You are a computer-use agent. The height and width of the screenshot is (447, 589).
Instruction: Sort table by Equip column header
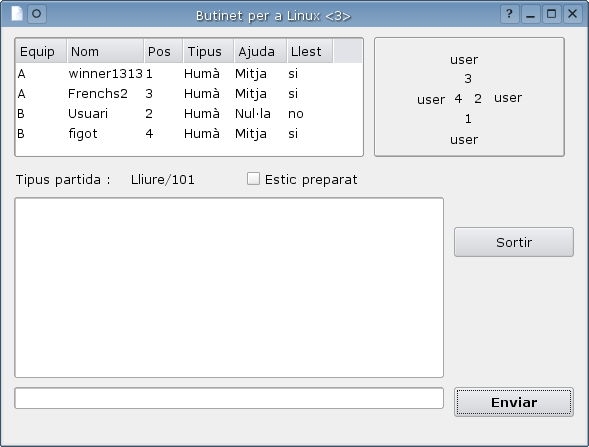click(x=41, y=51)
